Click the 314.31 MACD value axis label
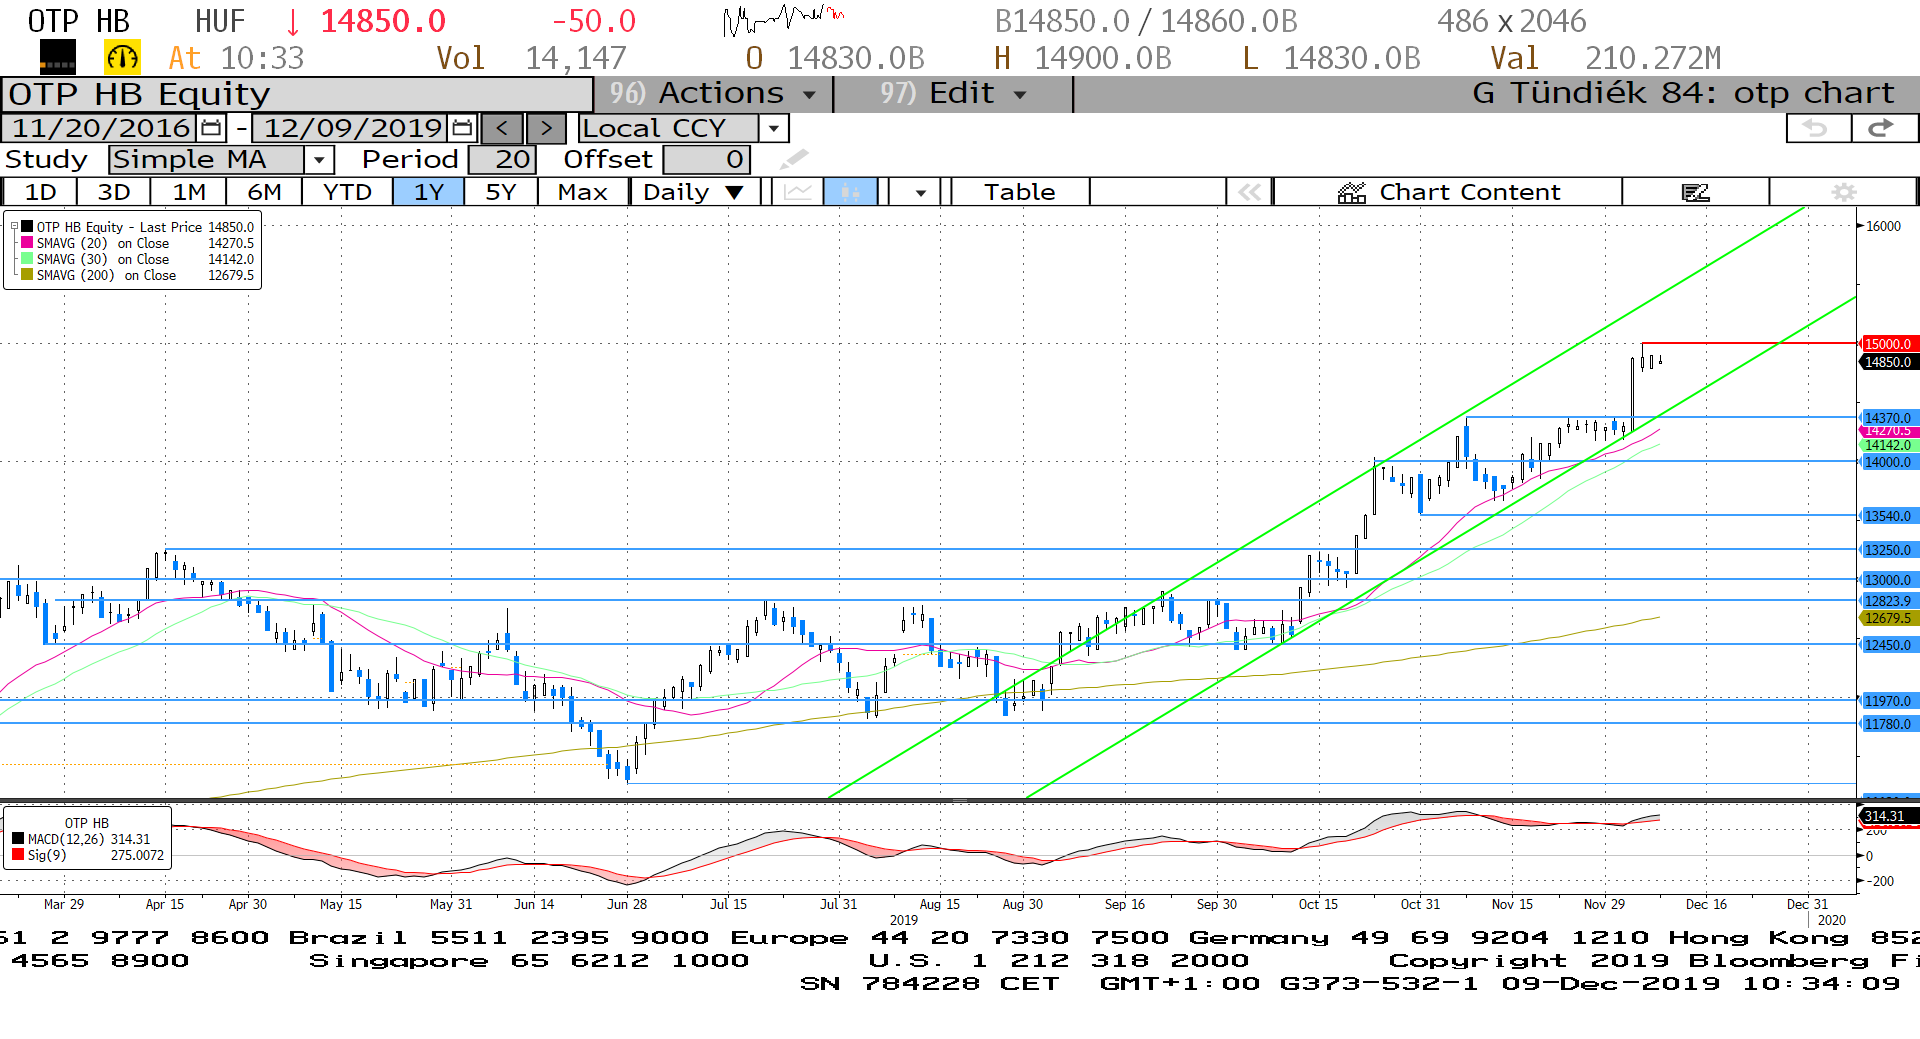The image size is (1920, 1039). click(x=1888, y=816)
